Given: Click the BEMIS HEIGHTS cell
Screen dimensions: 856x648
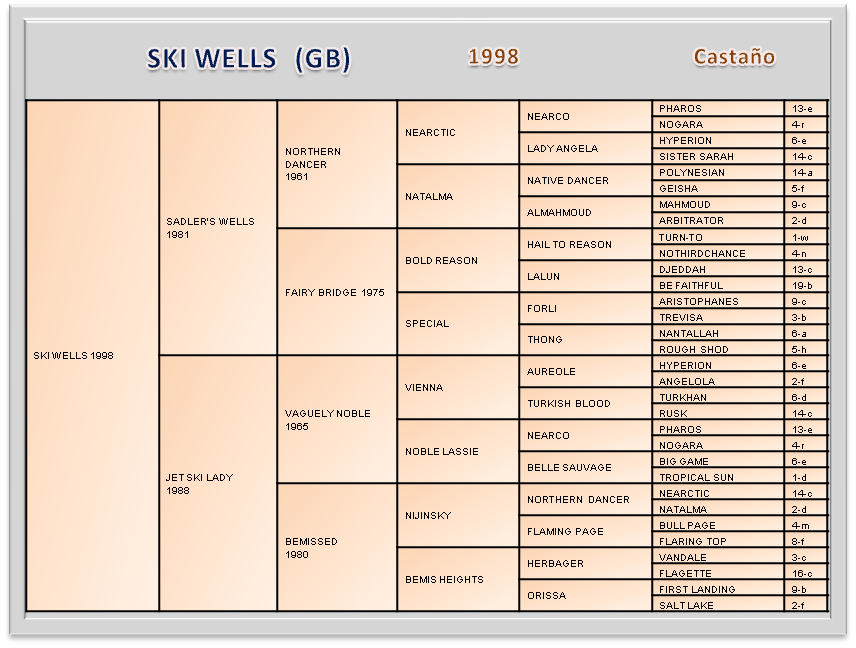Looking at the screenshot, I should [444, 579].
